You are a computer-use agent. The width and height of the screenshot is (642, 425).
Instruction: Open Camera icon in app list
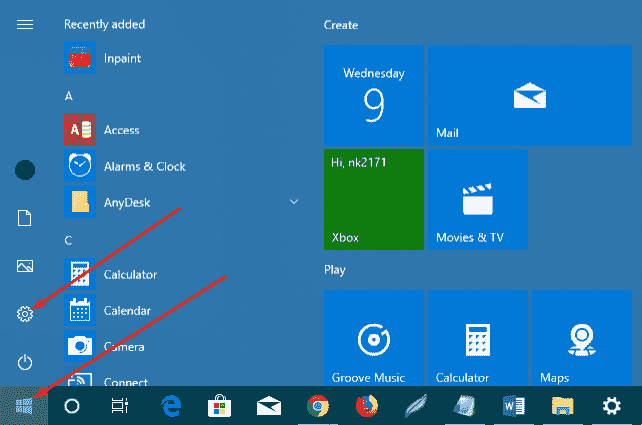(x=80, y=346)
